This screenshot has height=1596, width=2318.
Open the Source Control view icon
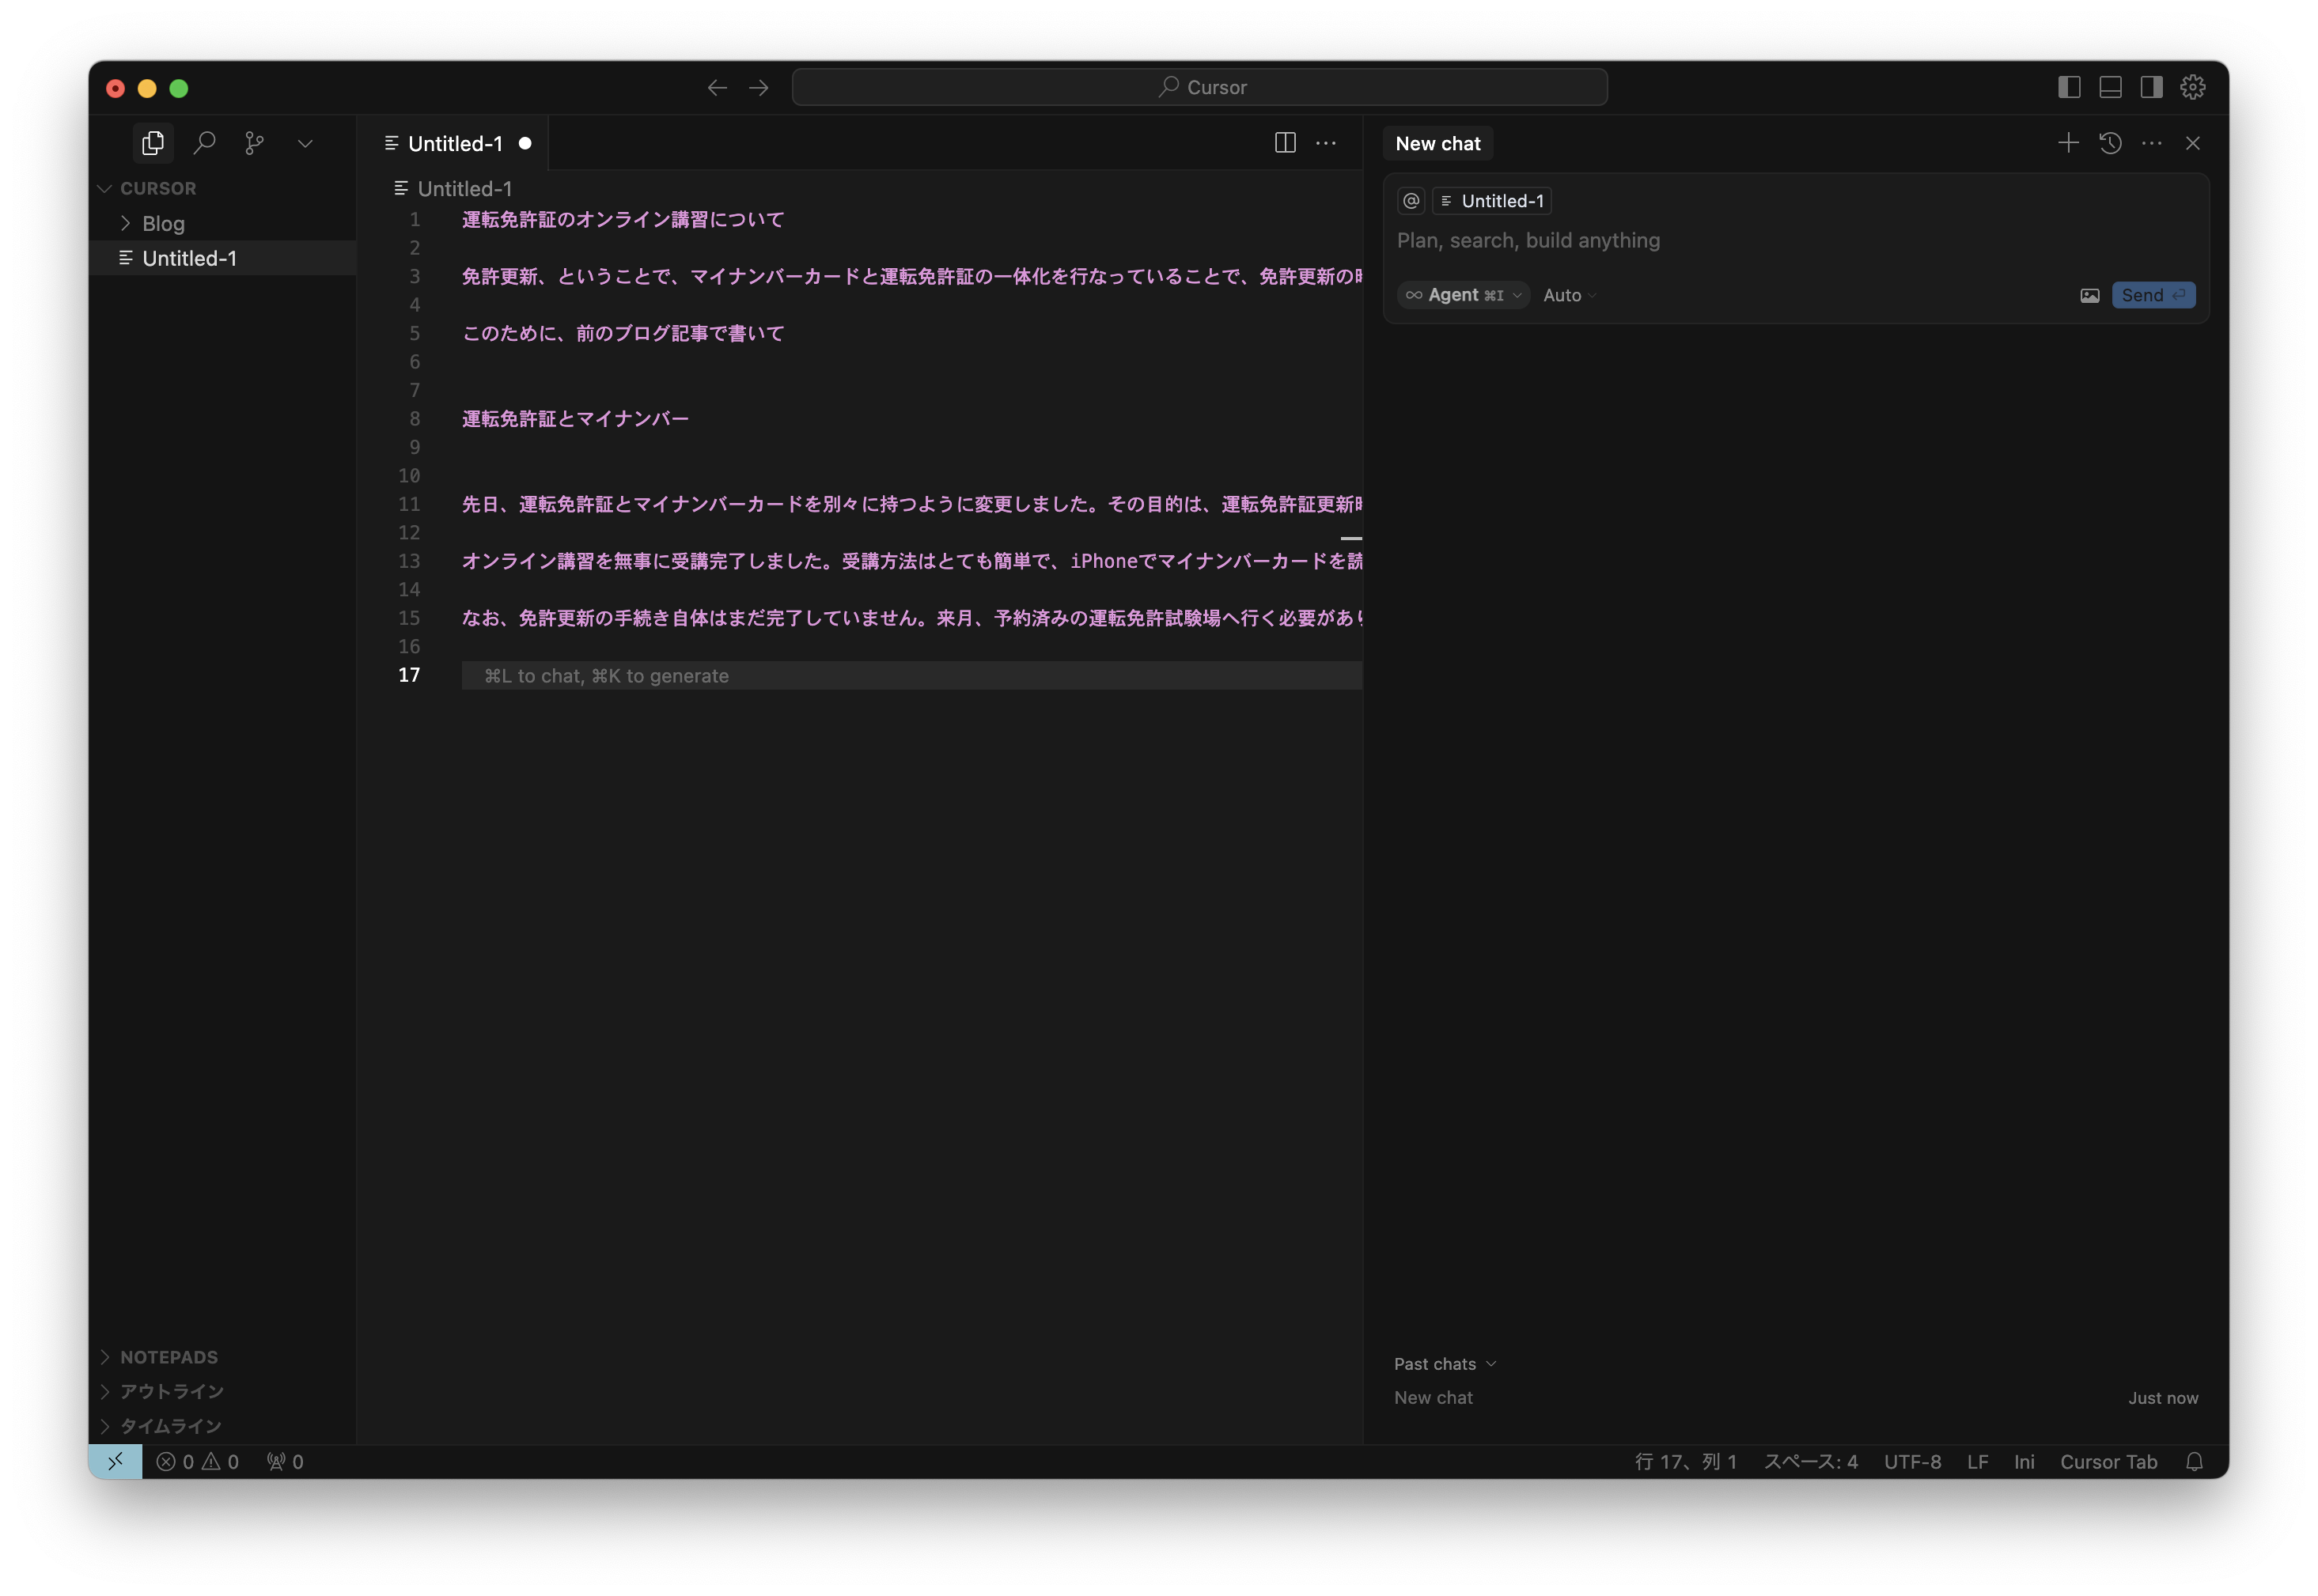[255, 143]
